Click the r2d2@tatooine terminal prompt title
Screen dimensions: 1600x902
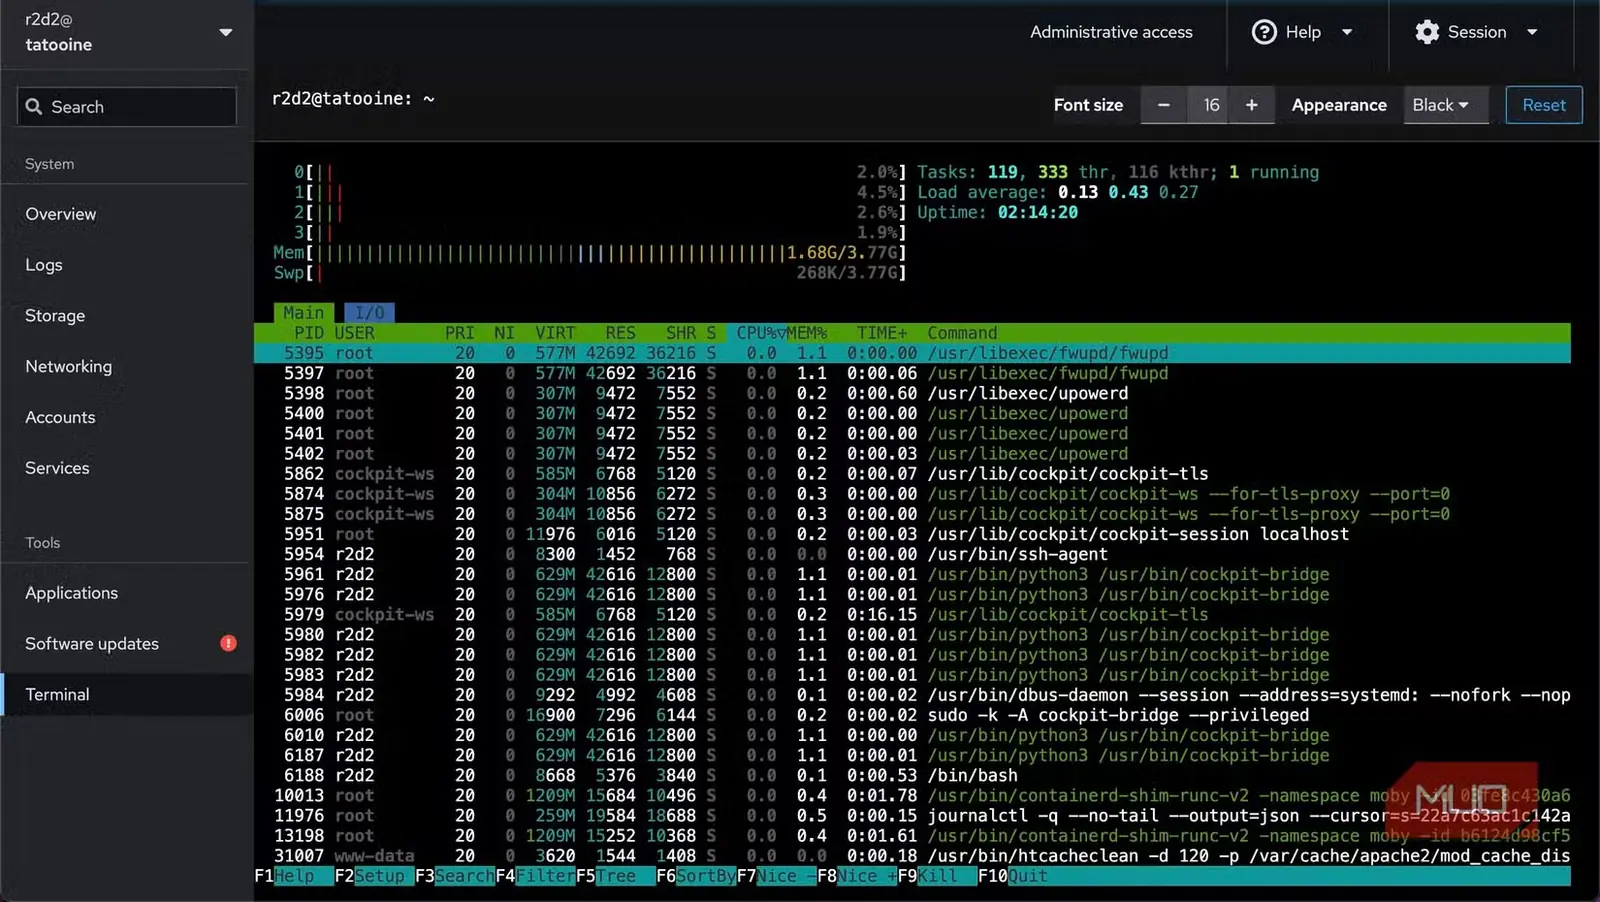coord(353,98)
